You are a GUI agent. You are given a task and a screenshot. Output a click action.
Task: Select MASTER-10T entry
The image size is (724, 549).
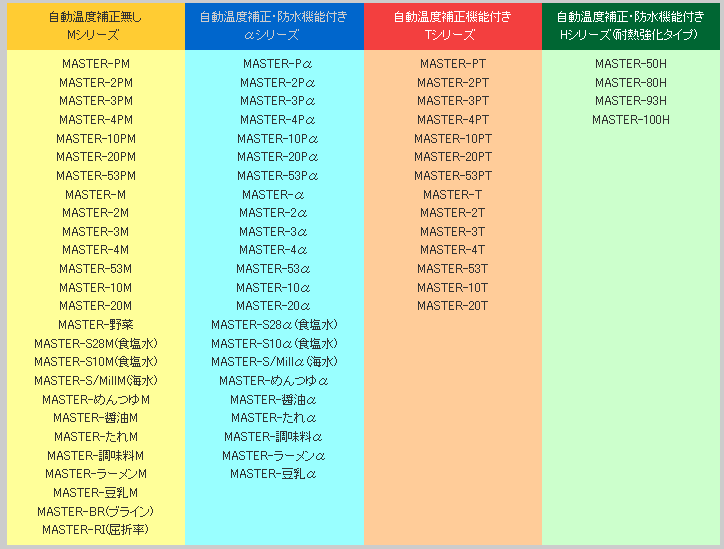tap(452, 287)
